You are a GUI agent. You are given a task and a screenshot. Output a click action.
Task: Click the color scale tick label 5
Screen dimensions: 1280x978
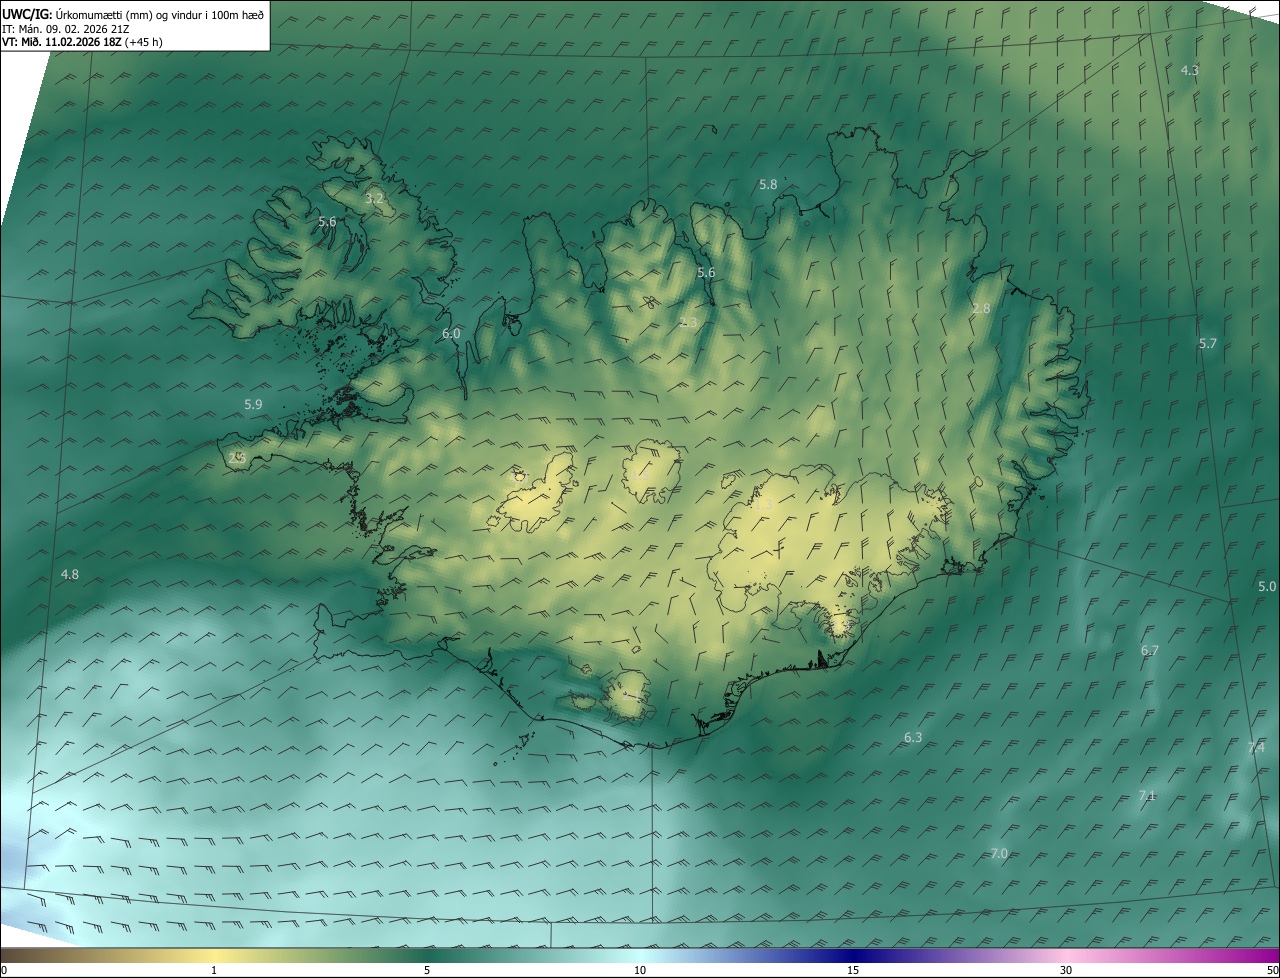pyautogui.click(x=427, y=970)
